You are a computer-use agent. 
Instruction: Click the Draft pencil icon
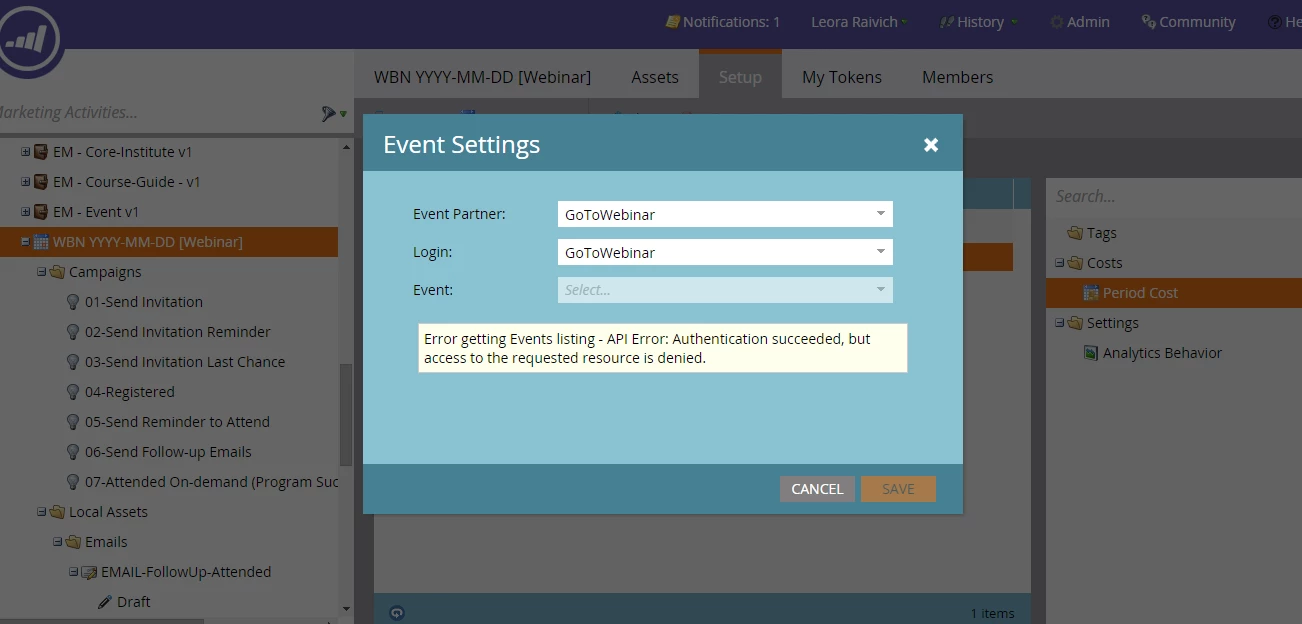(105, 602)
